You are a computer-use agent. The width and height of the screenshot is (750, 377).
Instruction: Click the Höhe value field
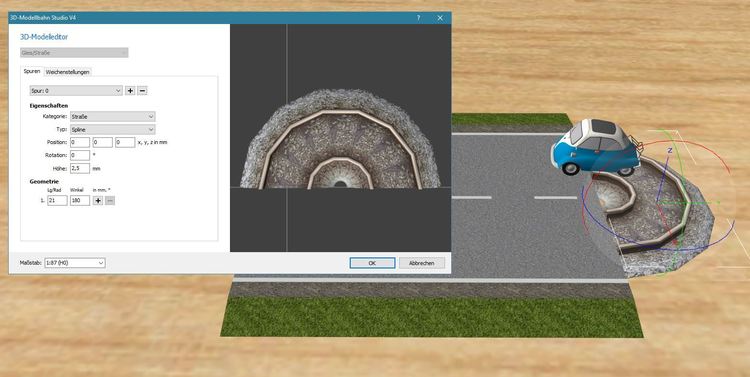[80, 168]
